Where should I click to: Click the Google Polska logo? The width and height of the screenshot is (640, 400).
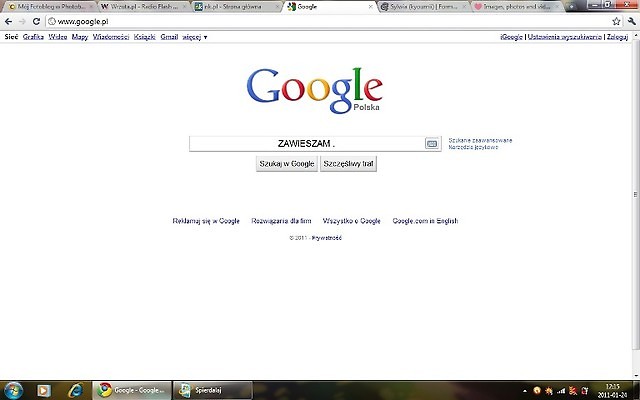314,91
